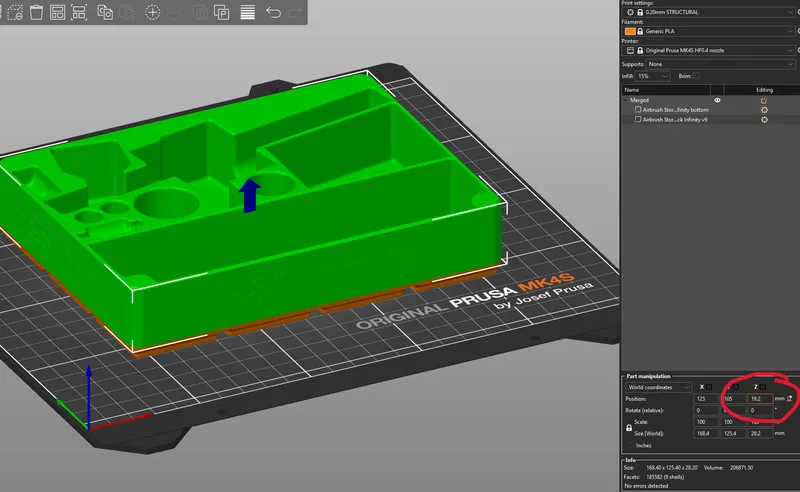Click the Position Z field with 19.2
The image size is (800, 492).
(x=760, y=399)
